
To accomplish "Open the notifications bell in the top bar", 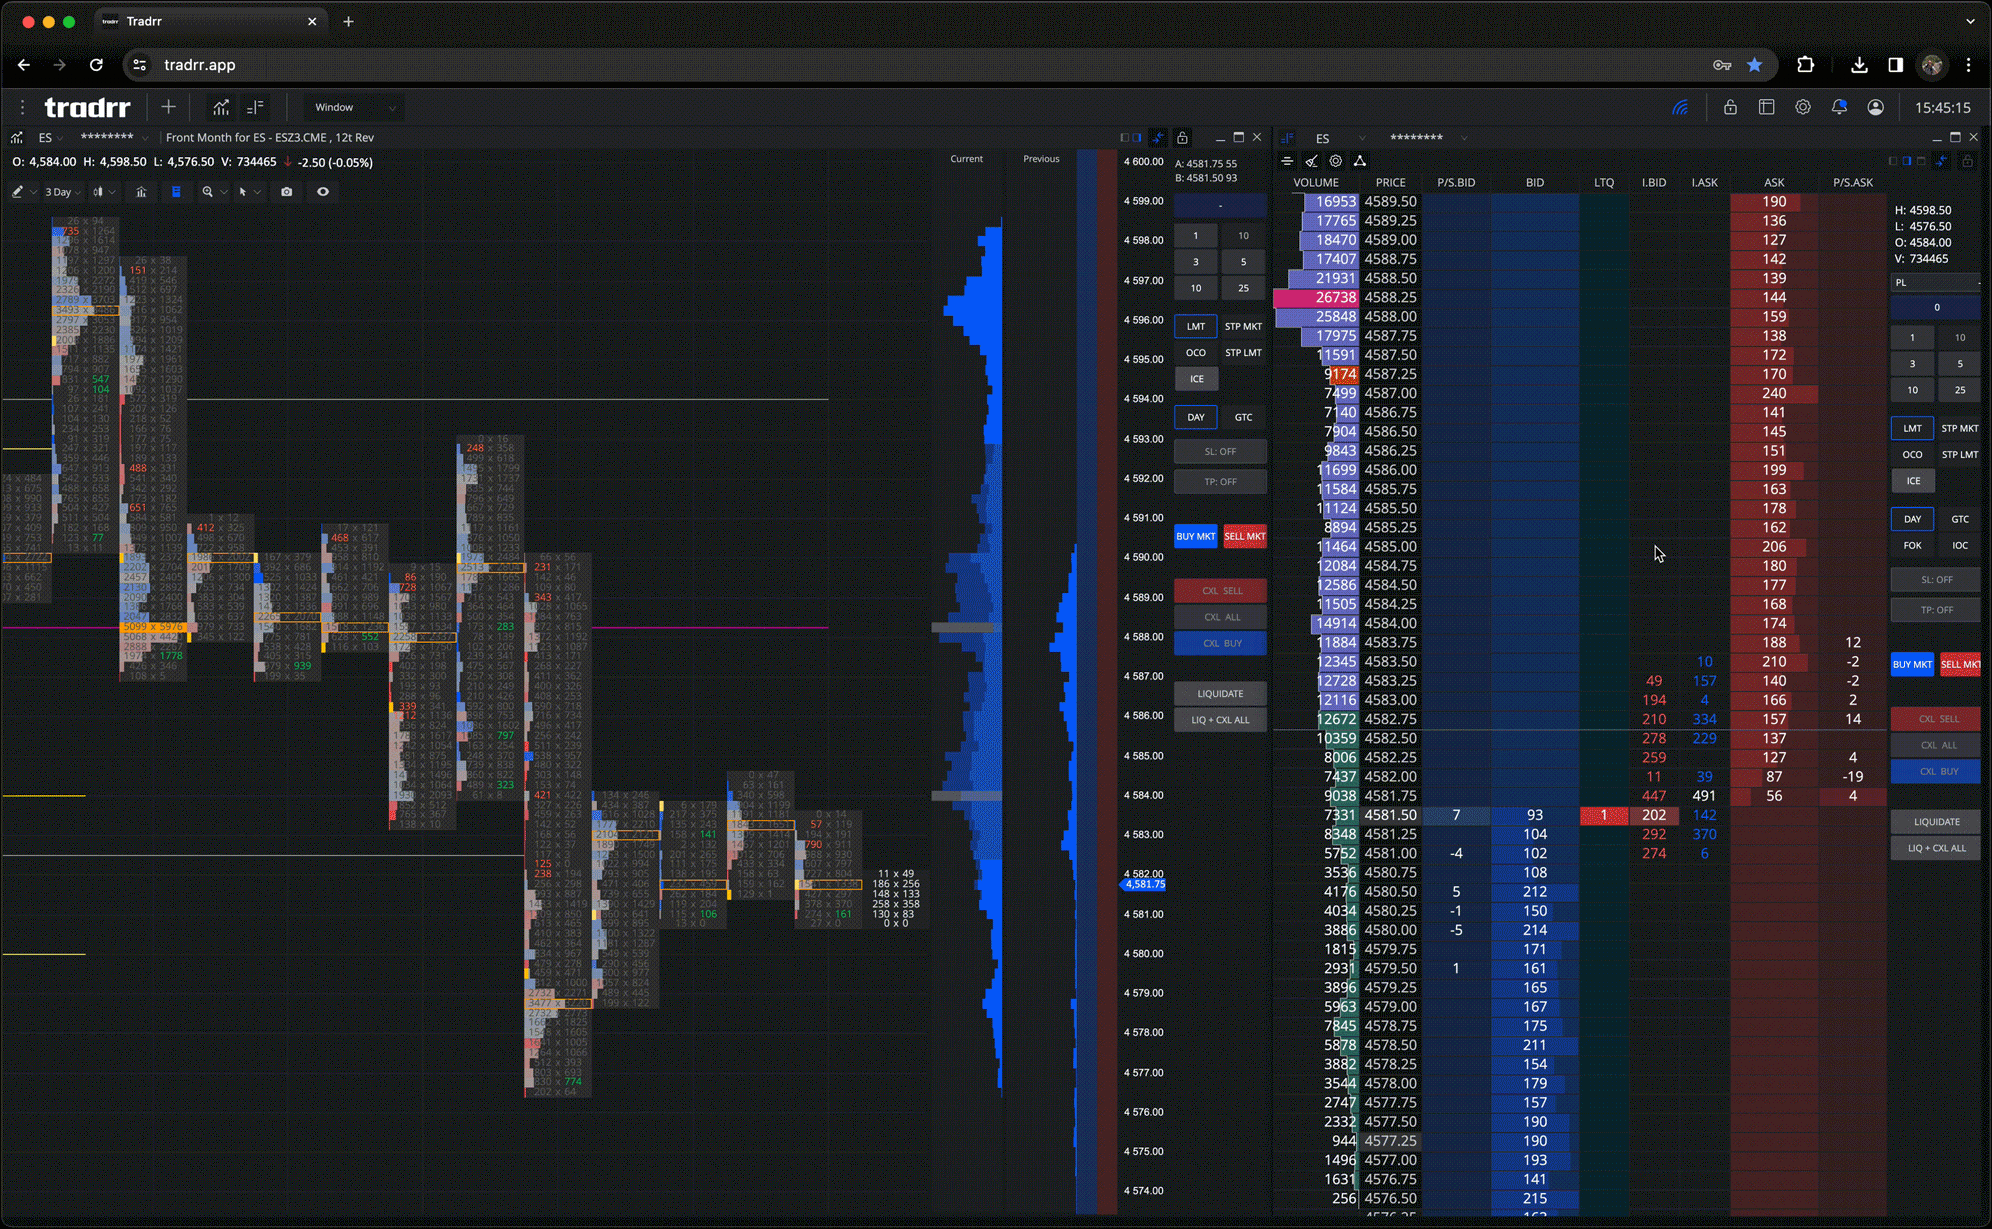I will [x=1839, y=107].
